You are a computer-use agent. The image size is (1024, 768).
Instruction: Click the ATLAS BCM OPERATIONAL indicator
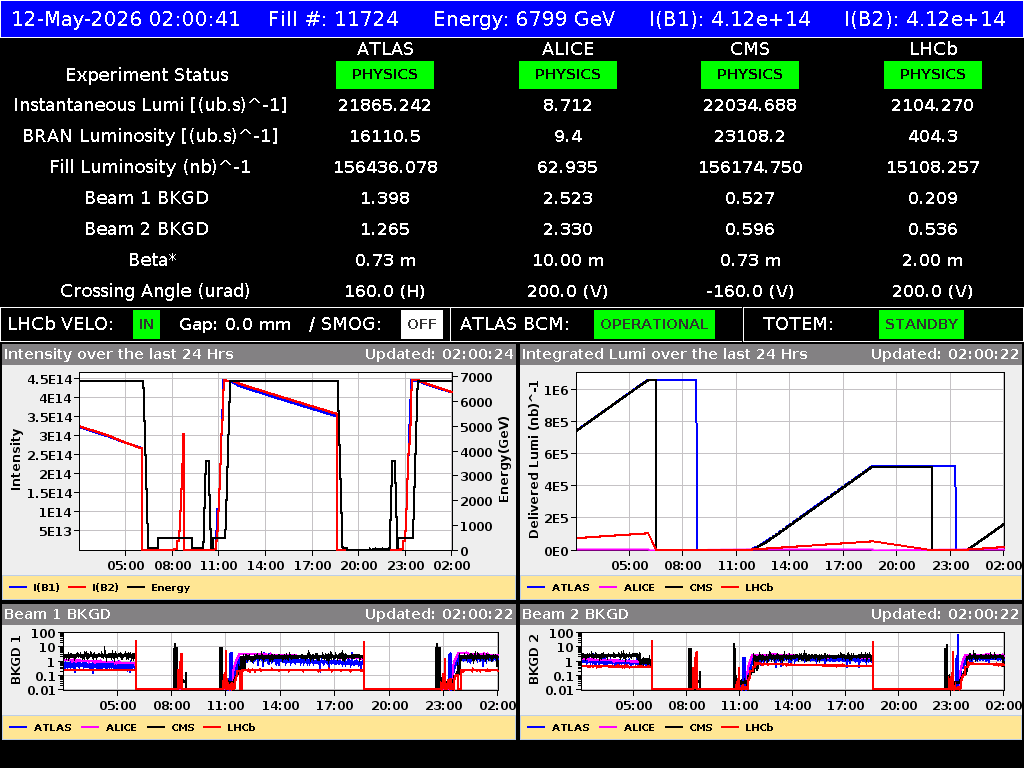click(x=654, y=325)
